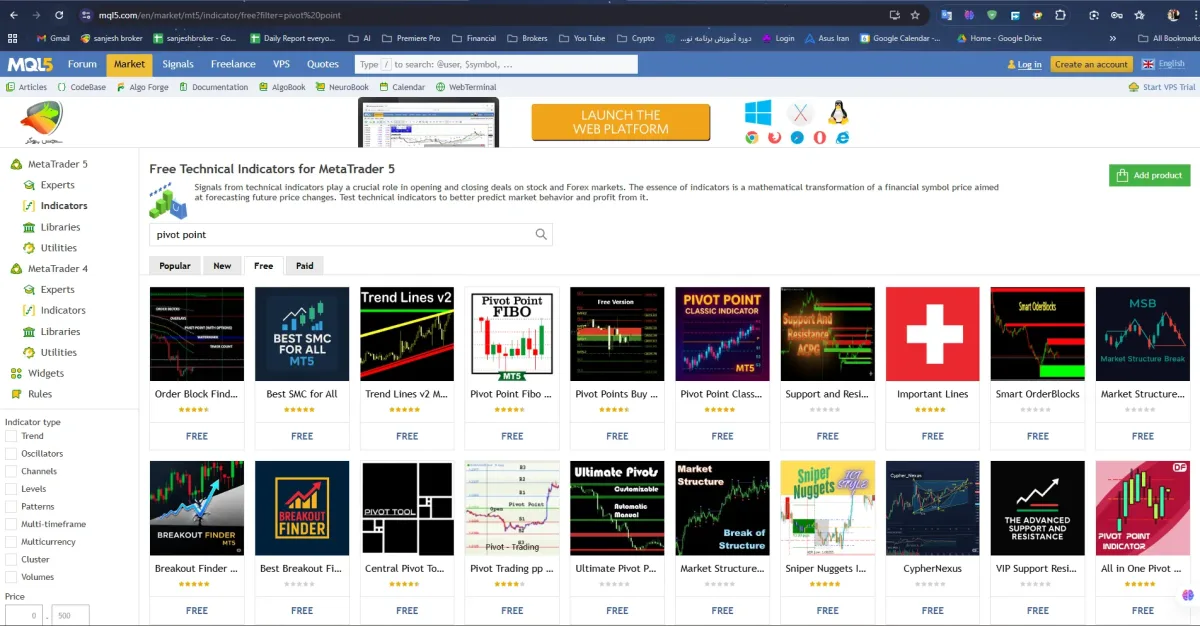
Task: Open the WebTerminal shortcut
Action: tap(466, 87)
